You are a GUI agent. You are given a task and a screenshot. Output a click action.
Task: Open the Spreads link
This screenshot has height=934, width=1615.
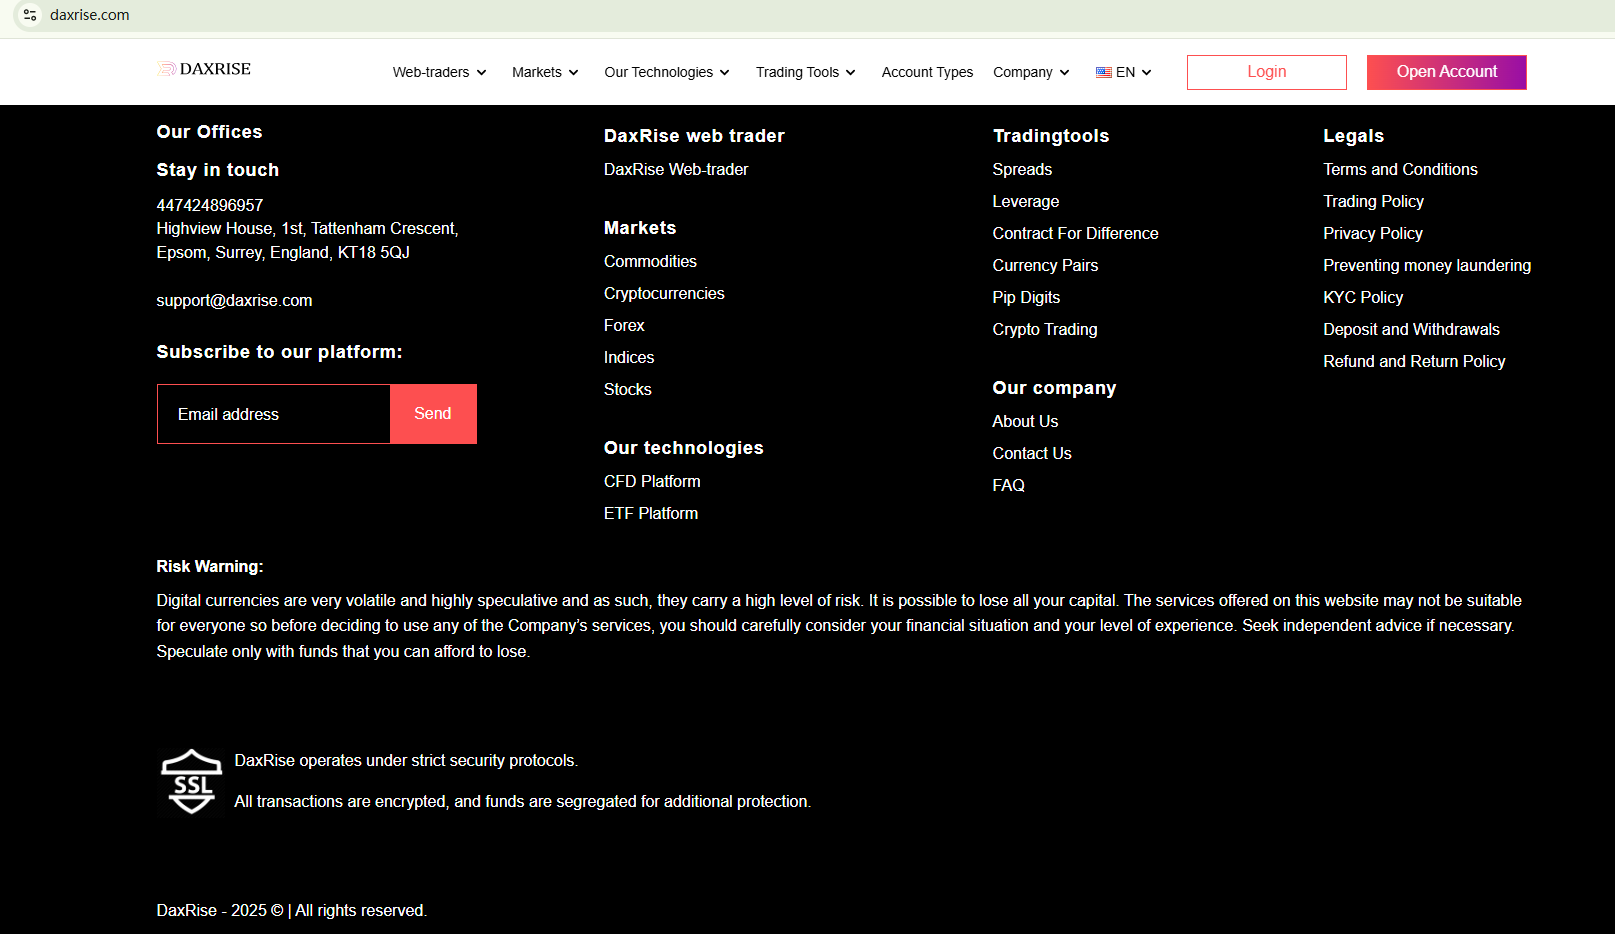tap(1022, 170)
